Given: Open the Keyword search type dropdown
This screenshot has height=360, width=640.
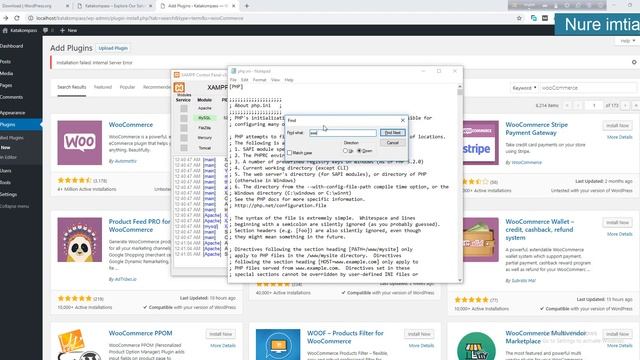Looking at the screenshot, I should 524,88.
